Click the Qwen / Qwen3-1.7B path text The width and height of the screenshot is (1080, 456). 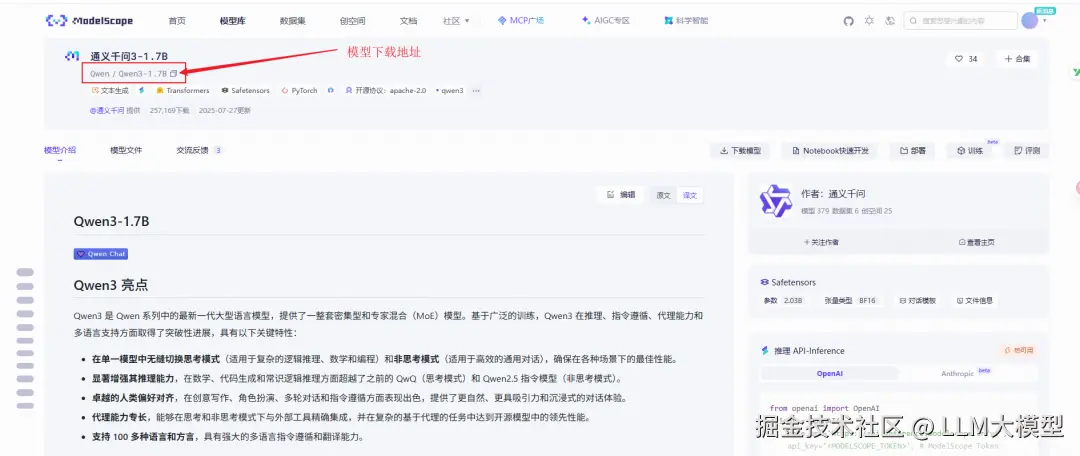tap(128, 73)
